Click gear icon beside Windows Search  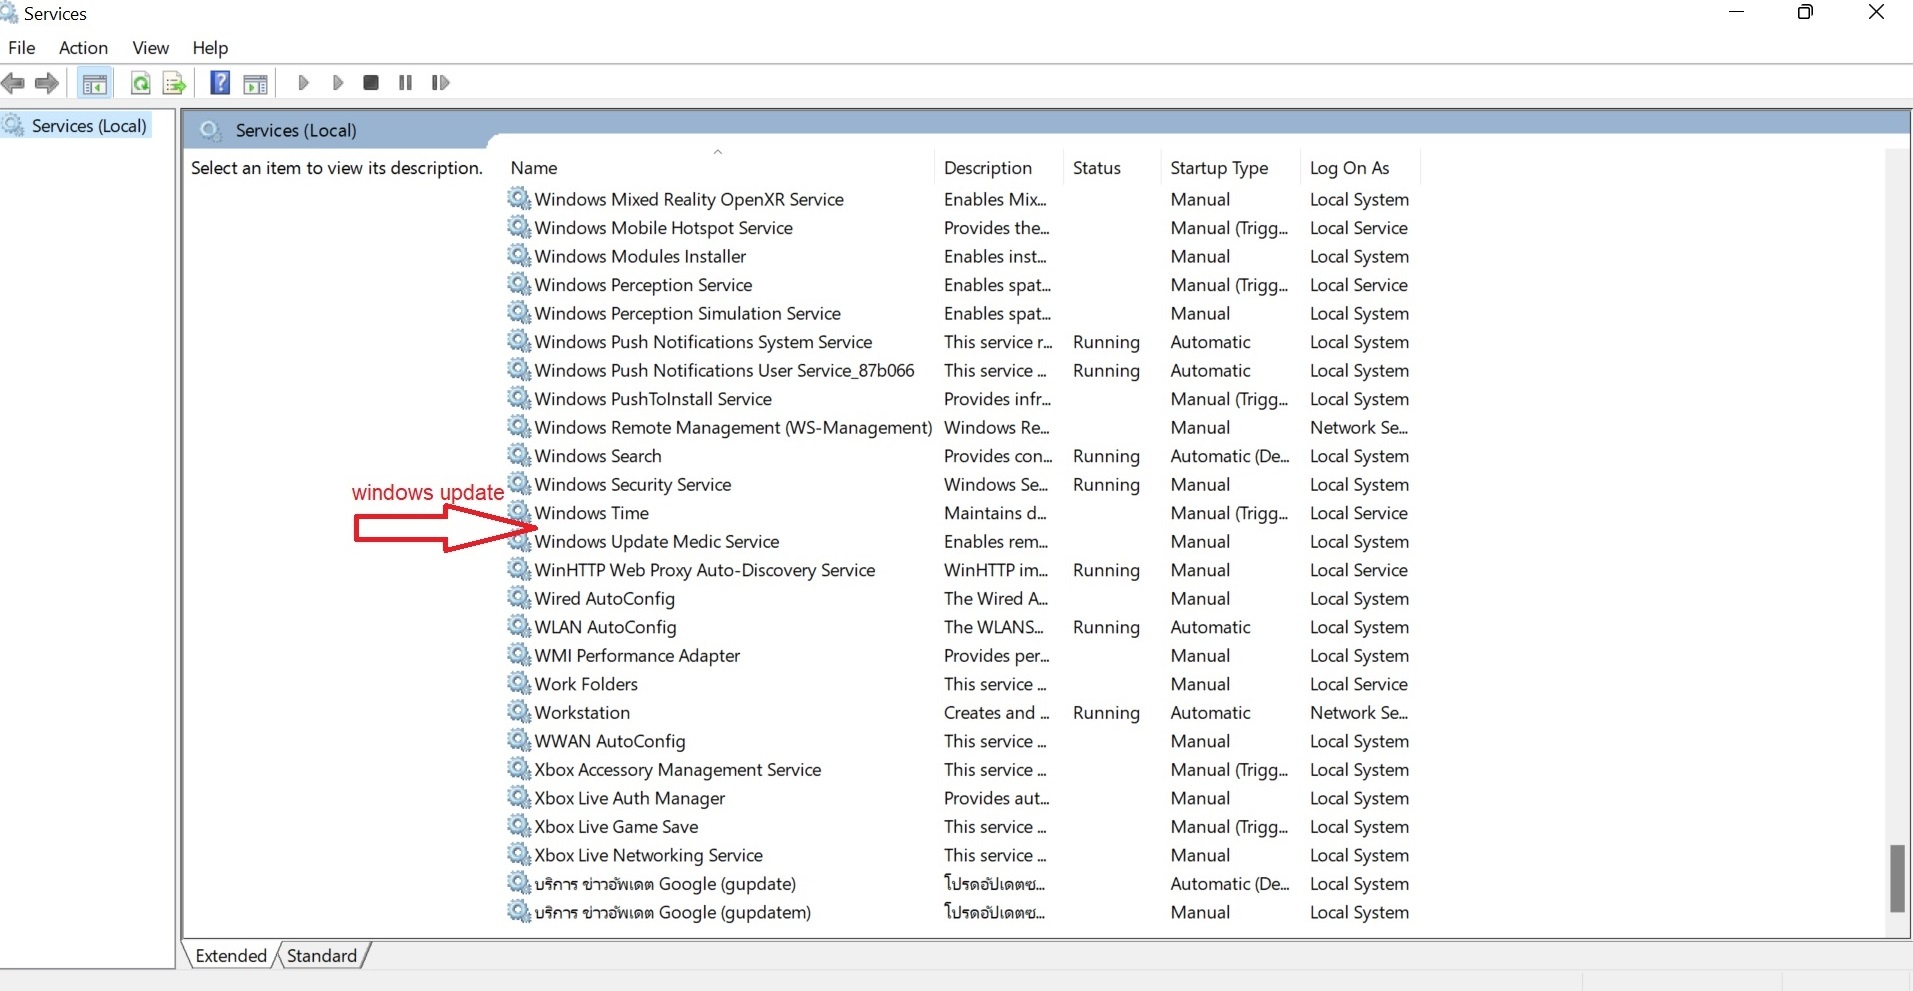click(518, 455)
